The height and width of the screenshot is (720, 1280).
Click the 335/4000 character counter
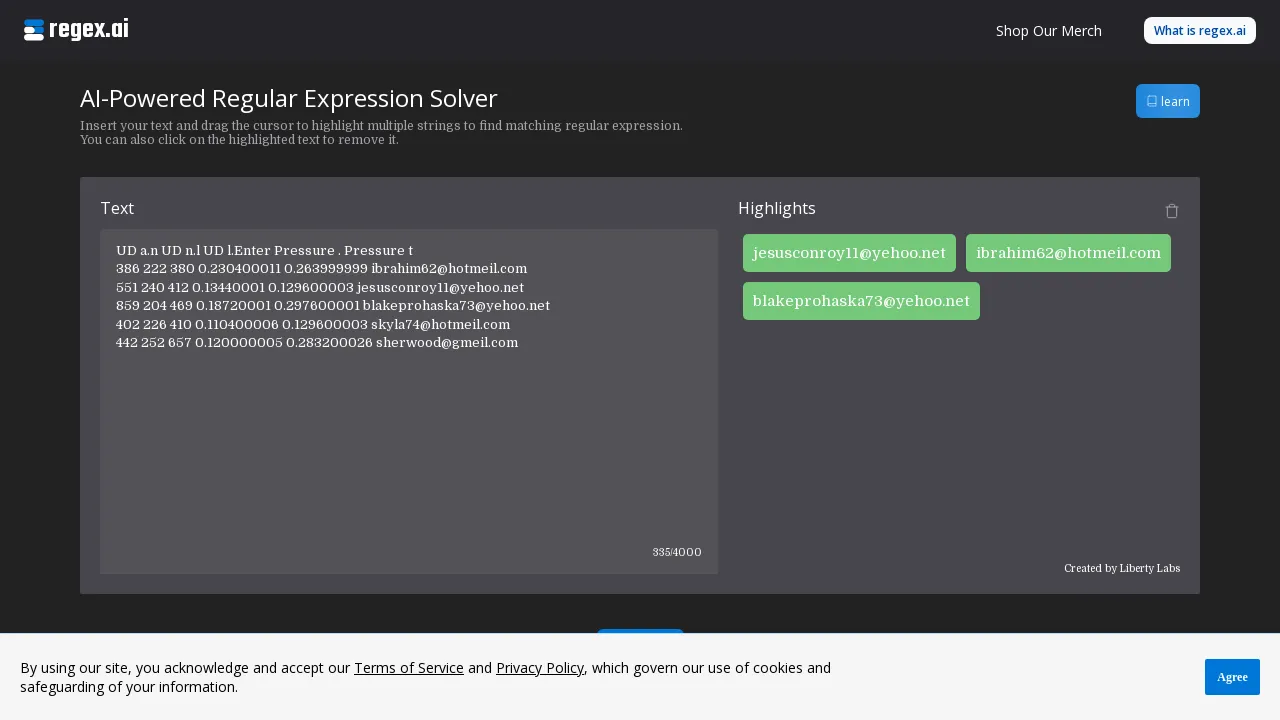(x=677, y=552)
